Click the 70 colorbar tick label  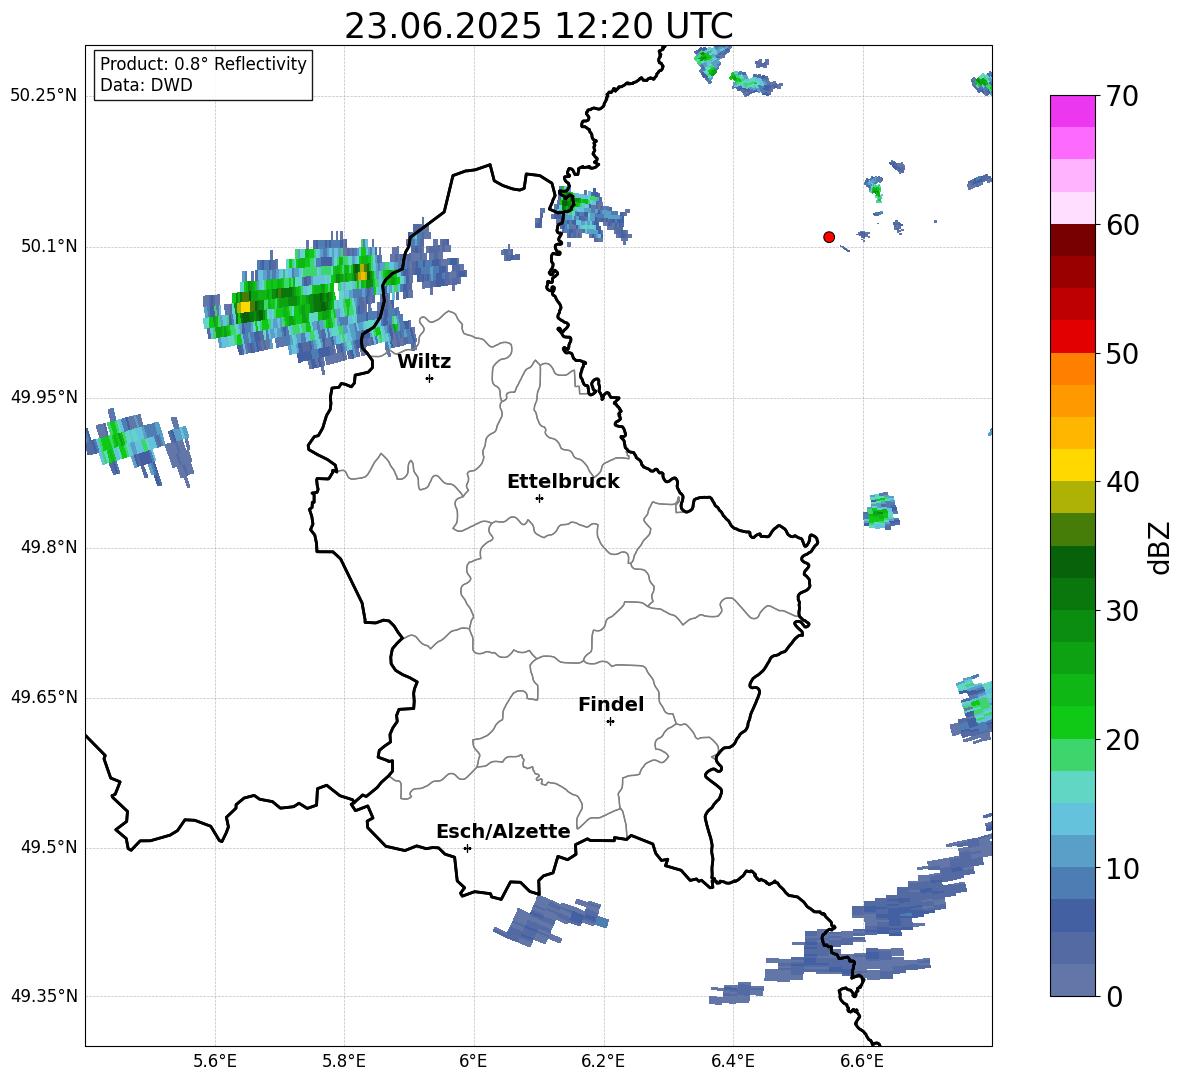click(1122, 97)
